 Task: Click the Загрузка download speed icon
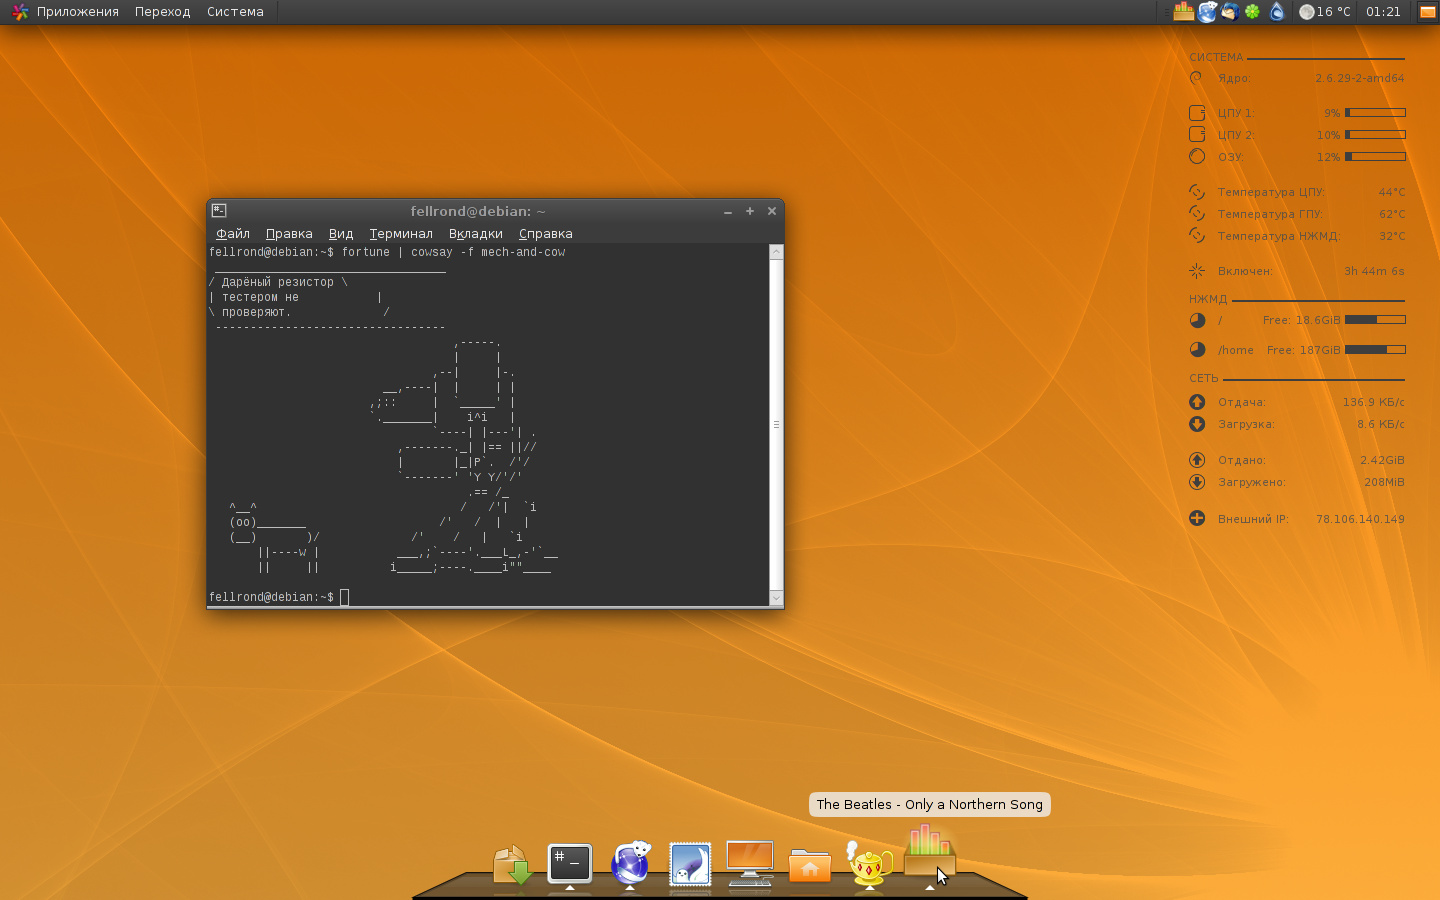(x=1197, y=424)
